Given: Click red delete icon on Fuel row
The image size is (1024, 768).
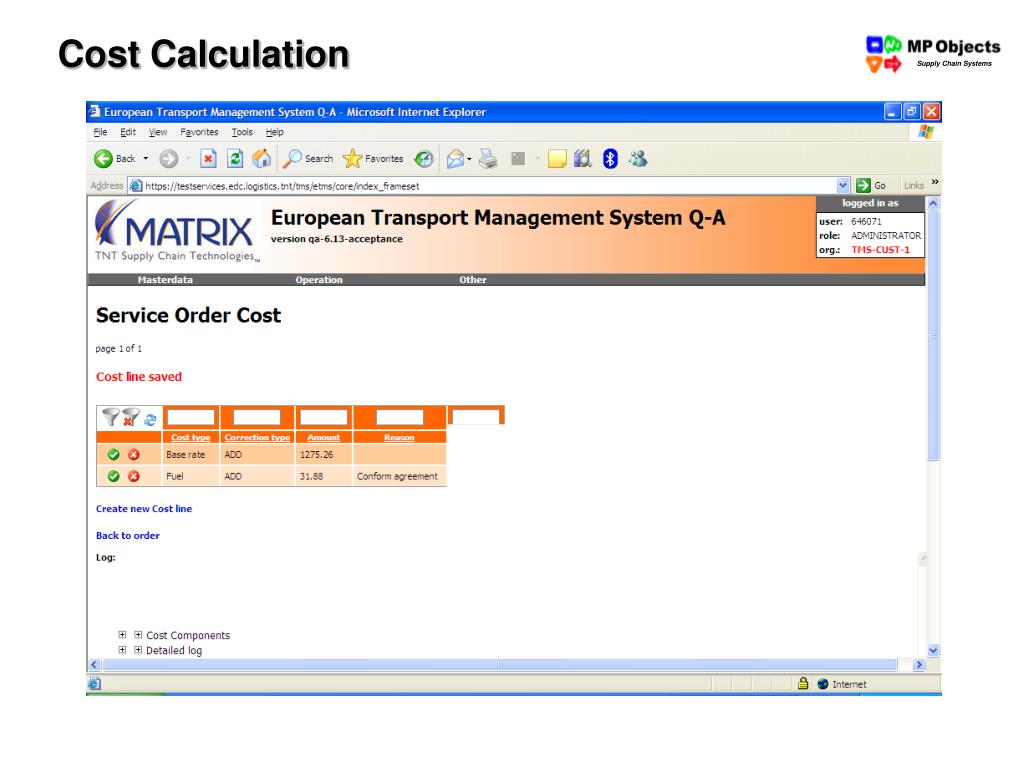Looking at the screenshot, I should (134, 476).
